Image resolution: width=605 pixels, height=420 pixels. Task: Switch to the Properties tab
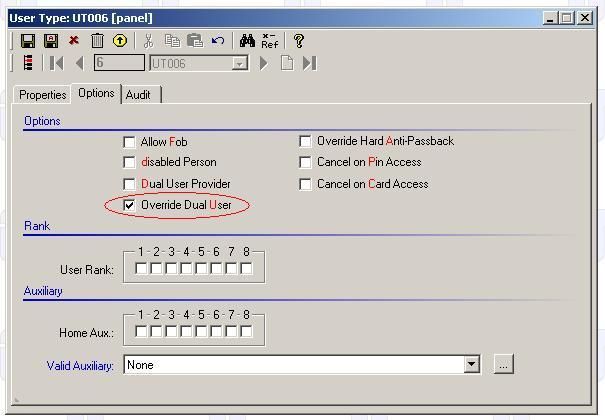[42, 95]
